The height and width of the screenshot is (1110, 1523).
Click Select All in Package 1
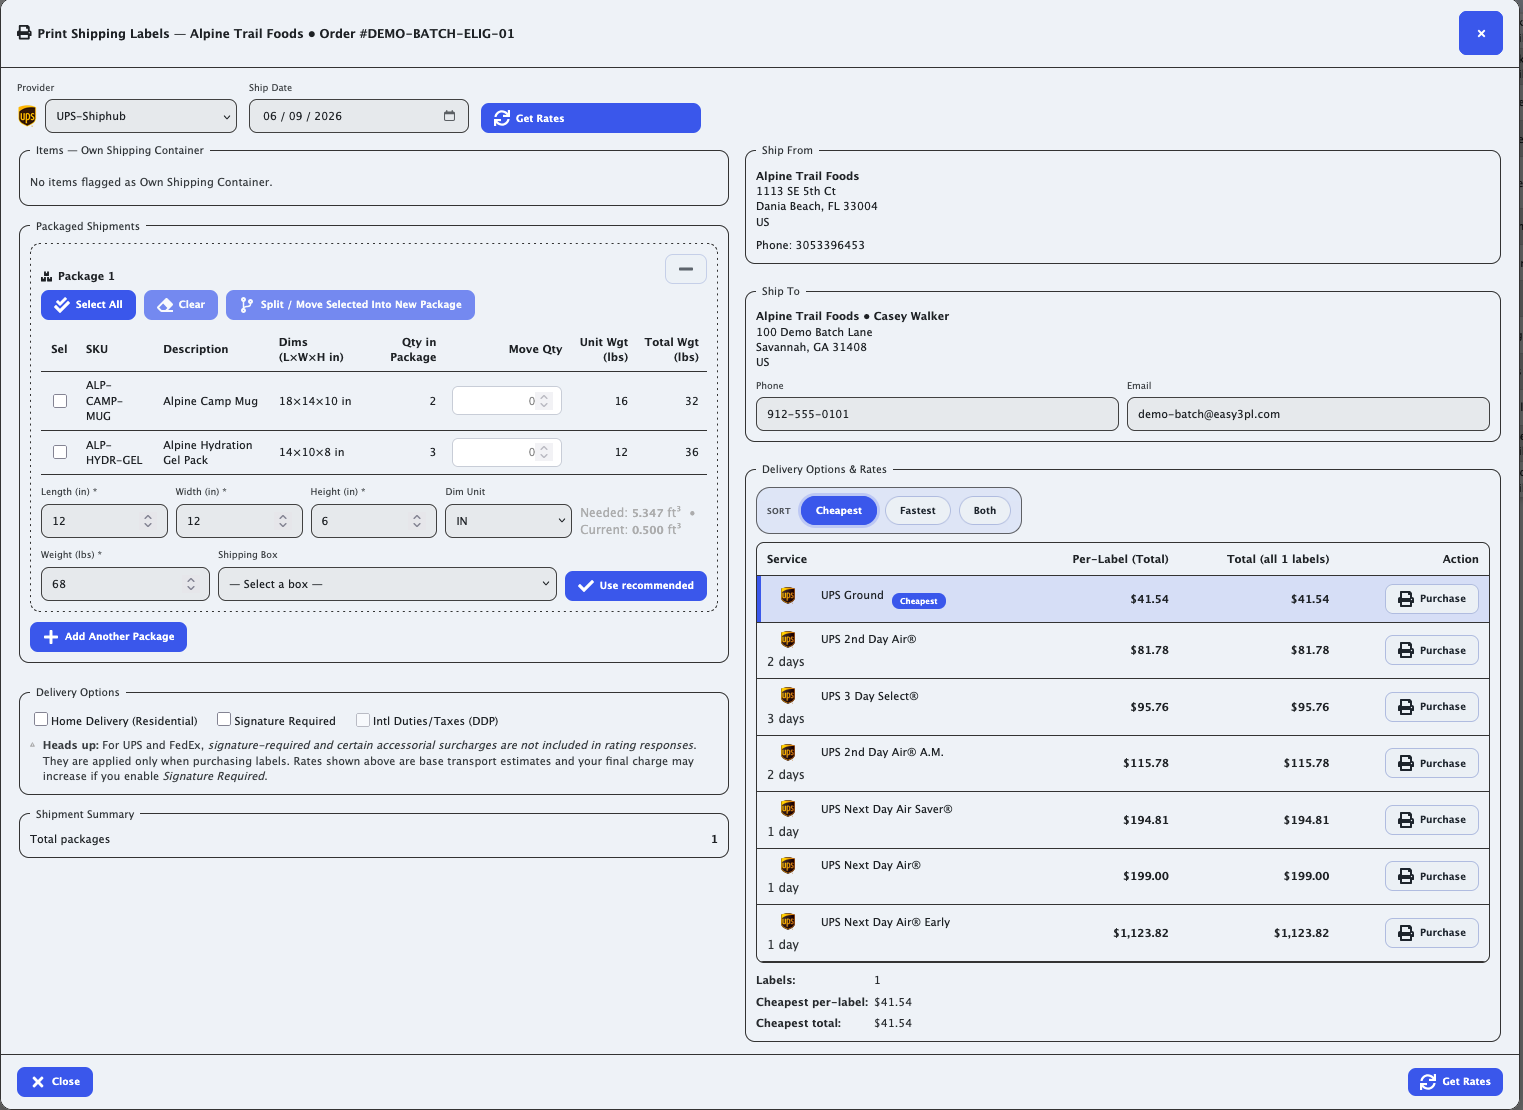point(88,304)
